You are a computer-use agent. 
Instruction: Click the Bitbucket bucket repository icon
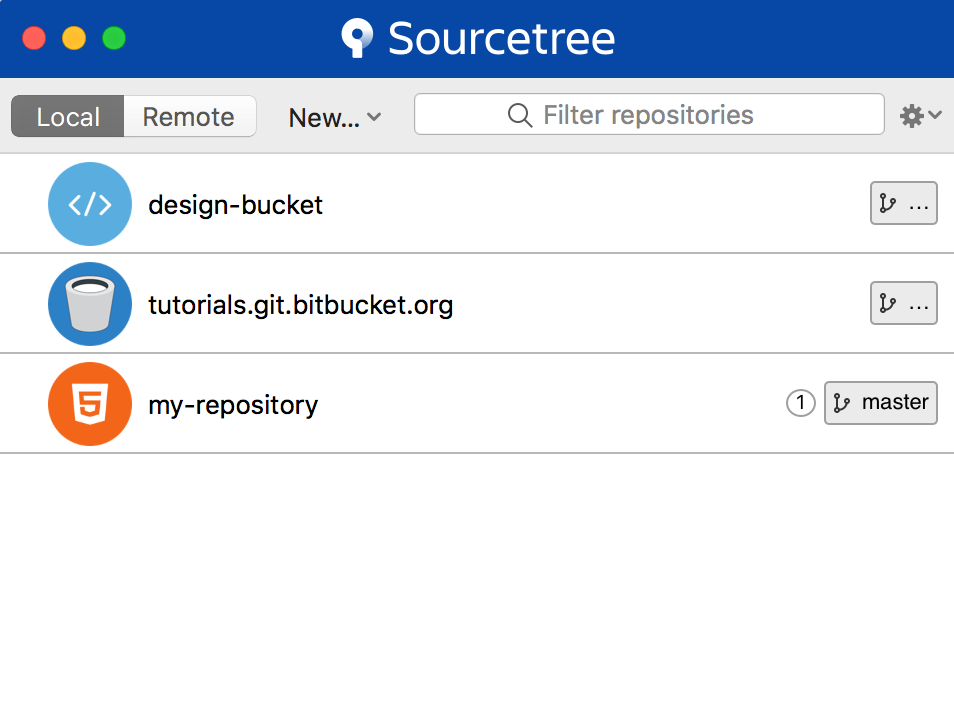(90, 304)
